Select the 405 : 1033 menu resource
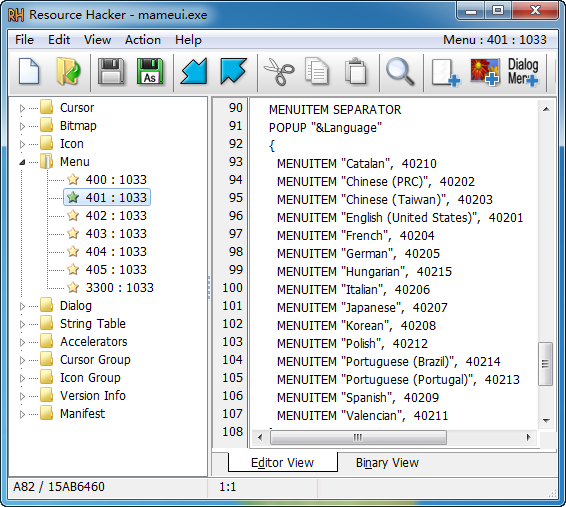 116,270
